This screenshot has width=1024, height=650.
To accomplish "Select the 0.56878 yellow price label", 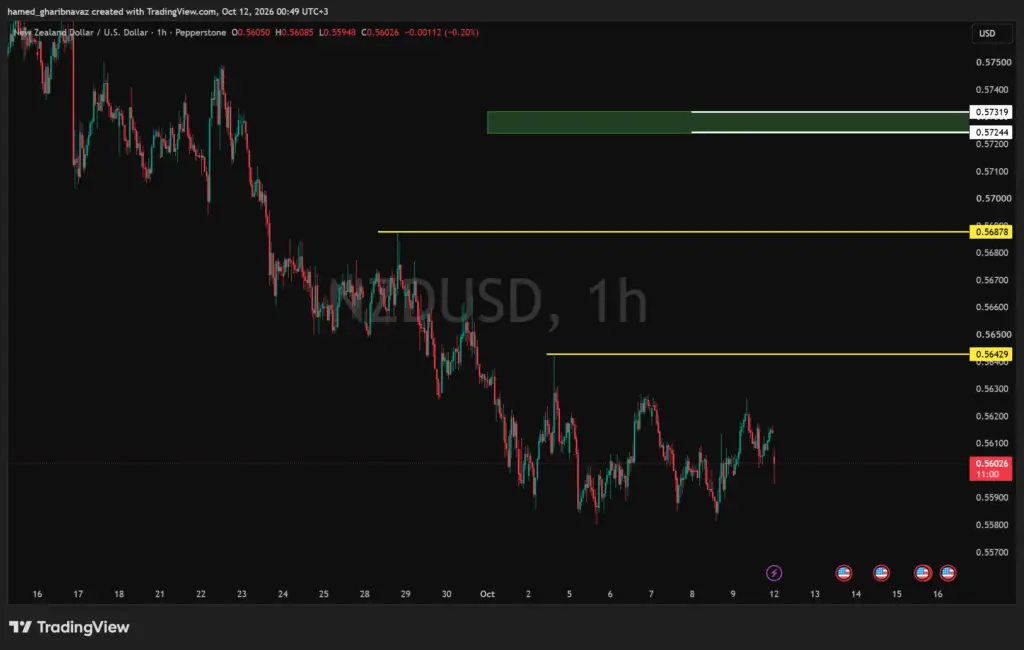I will coord(991,232).
